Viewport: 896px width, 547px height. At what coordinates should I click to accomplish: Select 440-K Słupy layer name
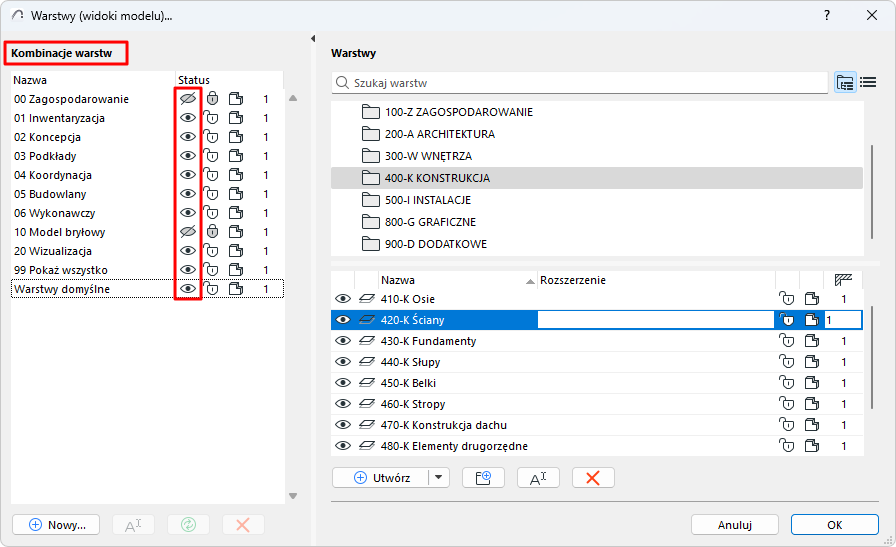[x=410, y=362]
